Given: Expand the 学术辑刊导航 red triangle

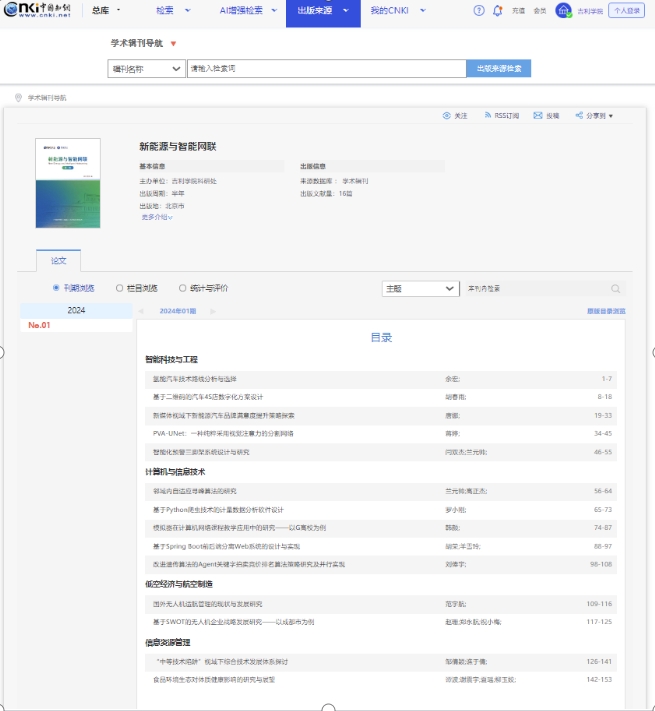Looking at the screenshot, I should pyautogui.click(x=173, y=44).
